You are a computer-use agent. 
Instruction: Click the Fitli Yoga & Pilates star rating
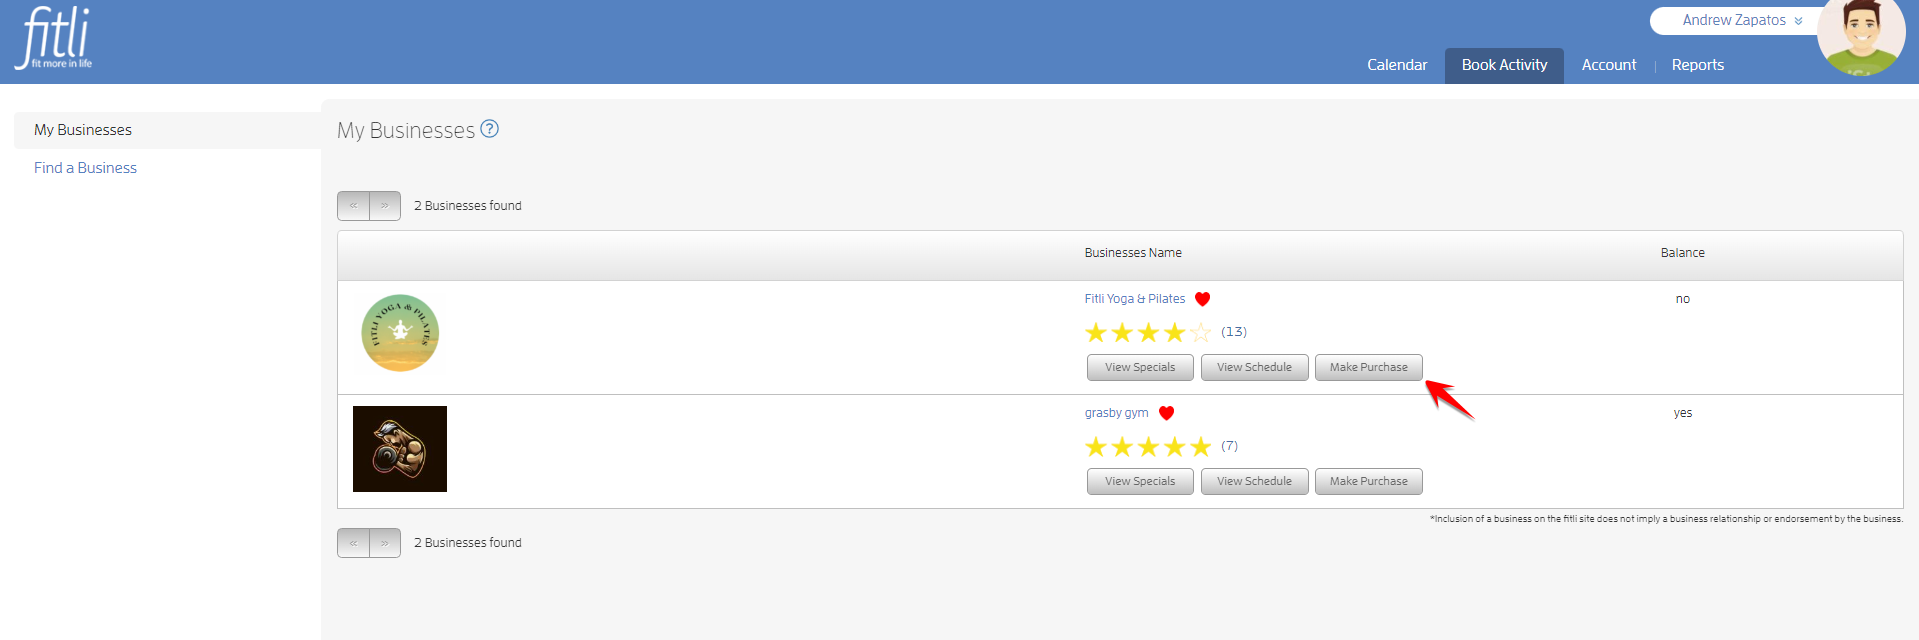1148,332
